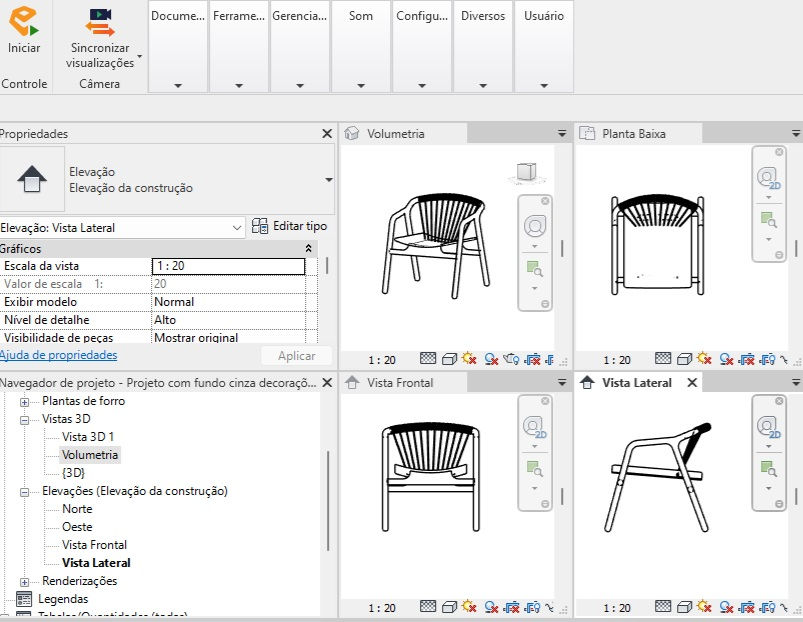Click the Propriedades panel vertical scrollbar
Viewport: 803px width, 622px height.
pos(327,266)
